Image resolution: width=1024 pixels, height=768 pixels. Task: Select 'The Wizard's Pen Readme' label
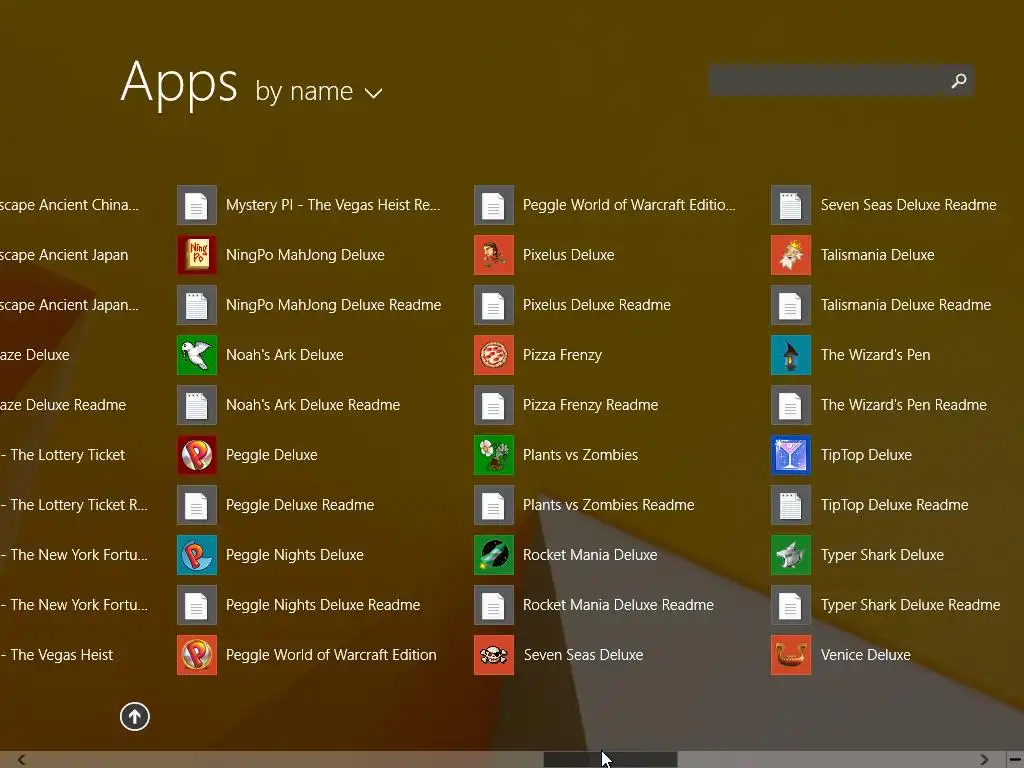click(904, 405)
